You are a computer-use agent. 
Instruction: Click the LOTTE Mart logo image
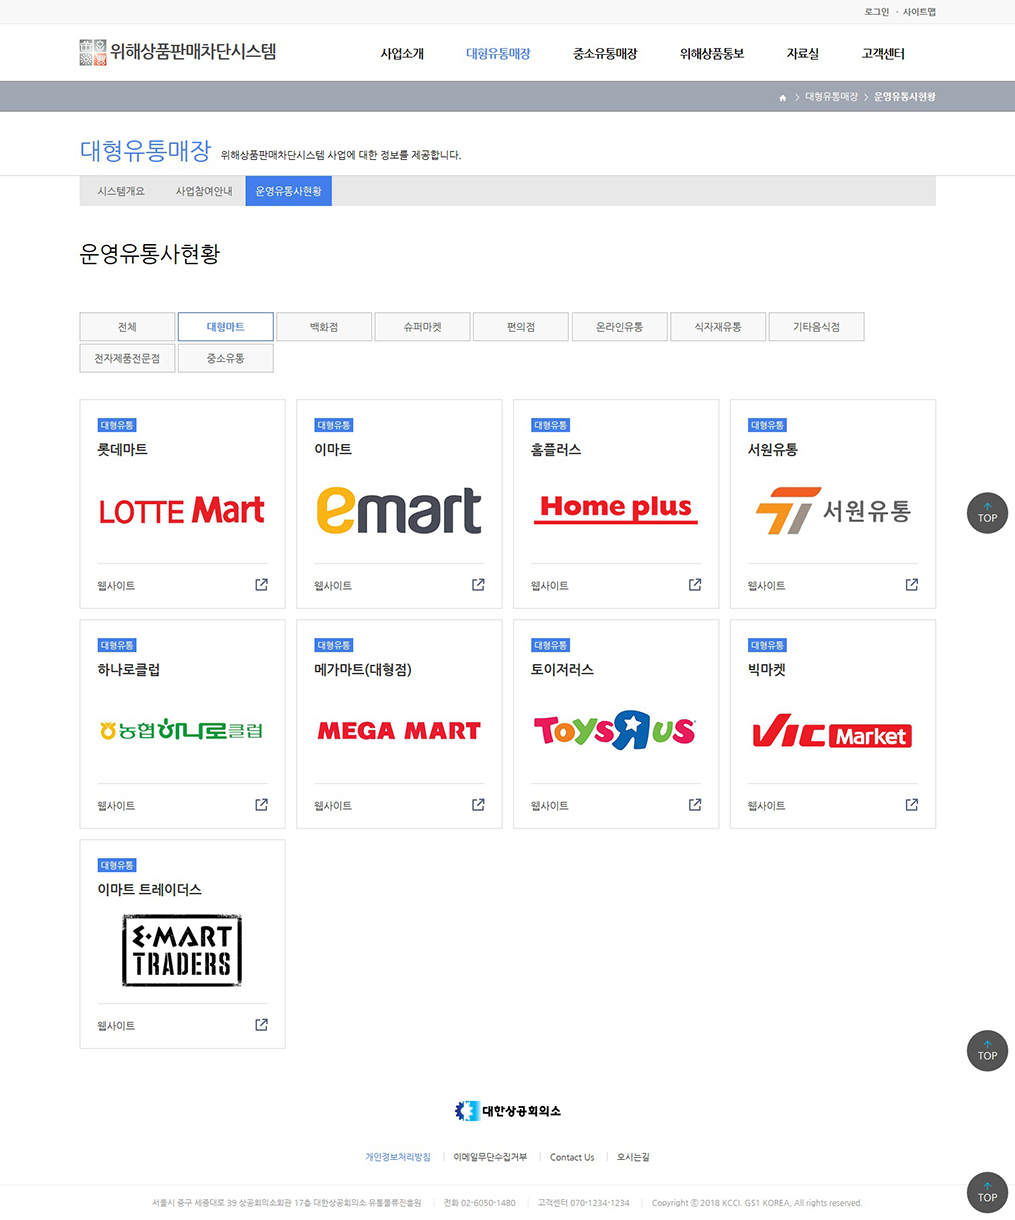tap(182, 511)
